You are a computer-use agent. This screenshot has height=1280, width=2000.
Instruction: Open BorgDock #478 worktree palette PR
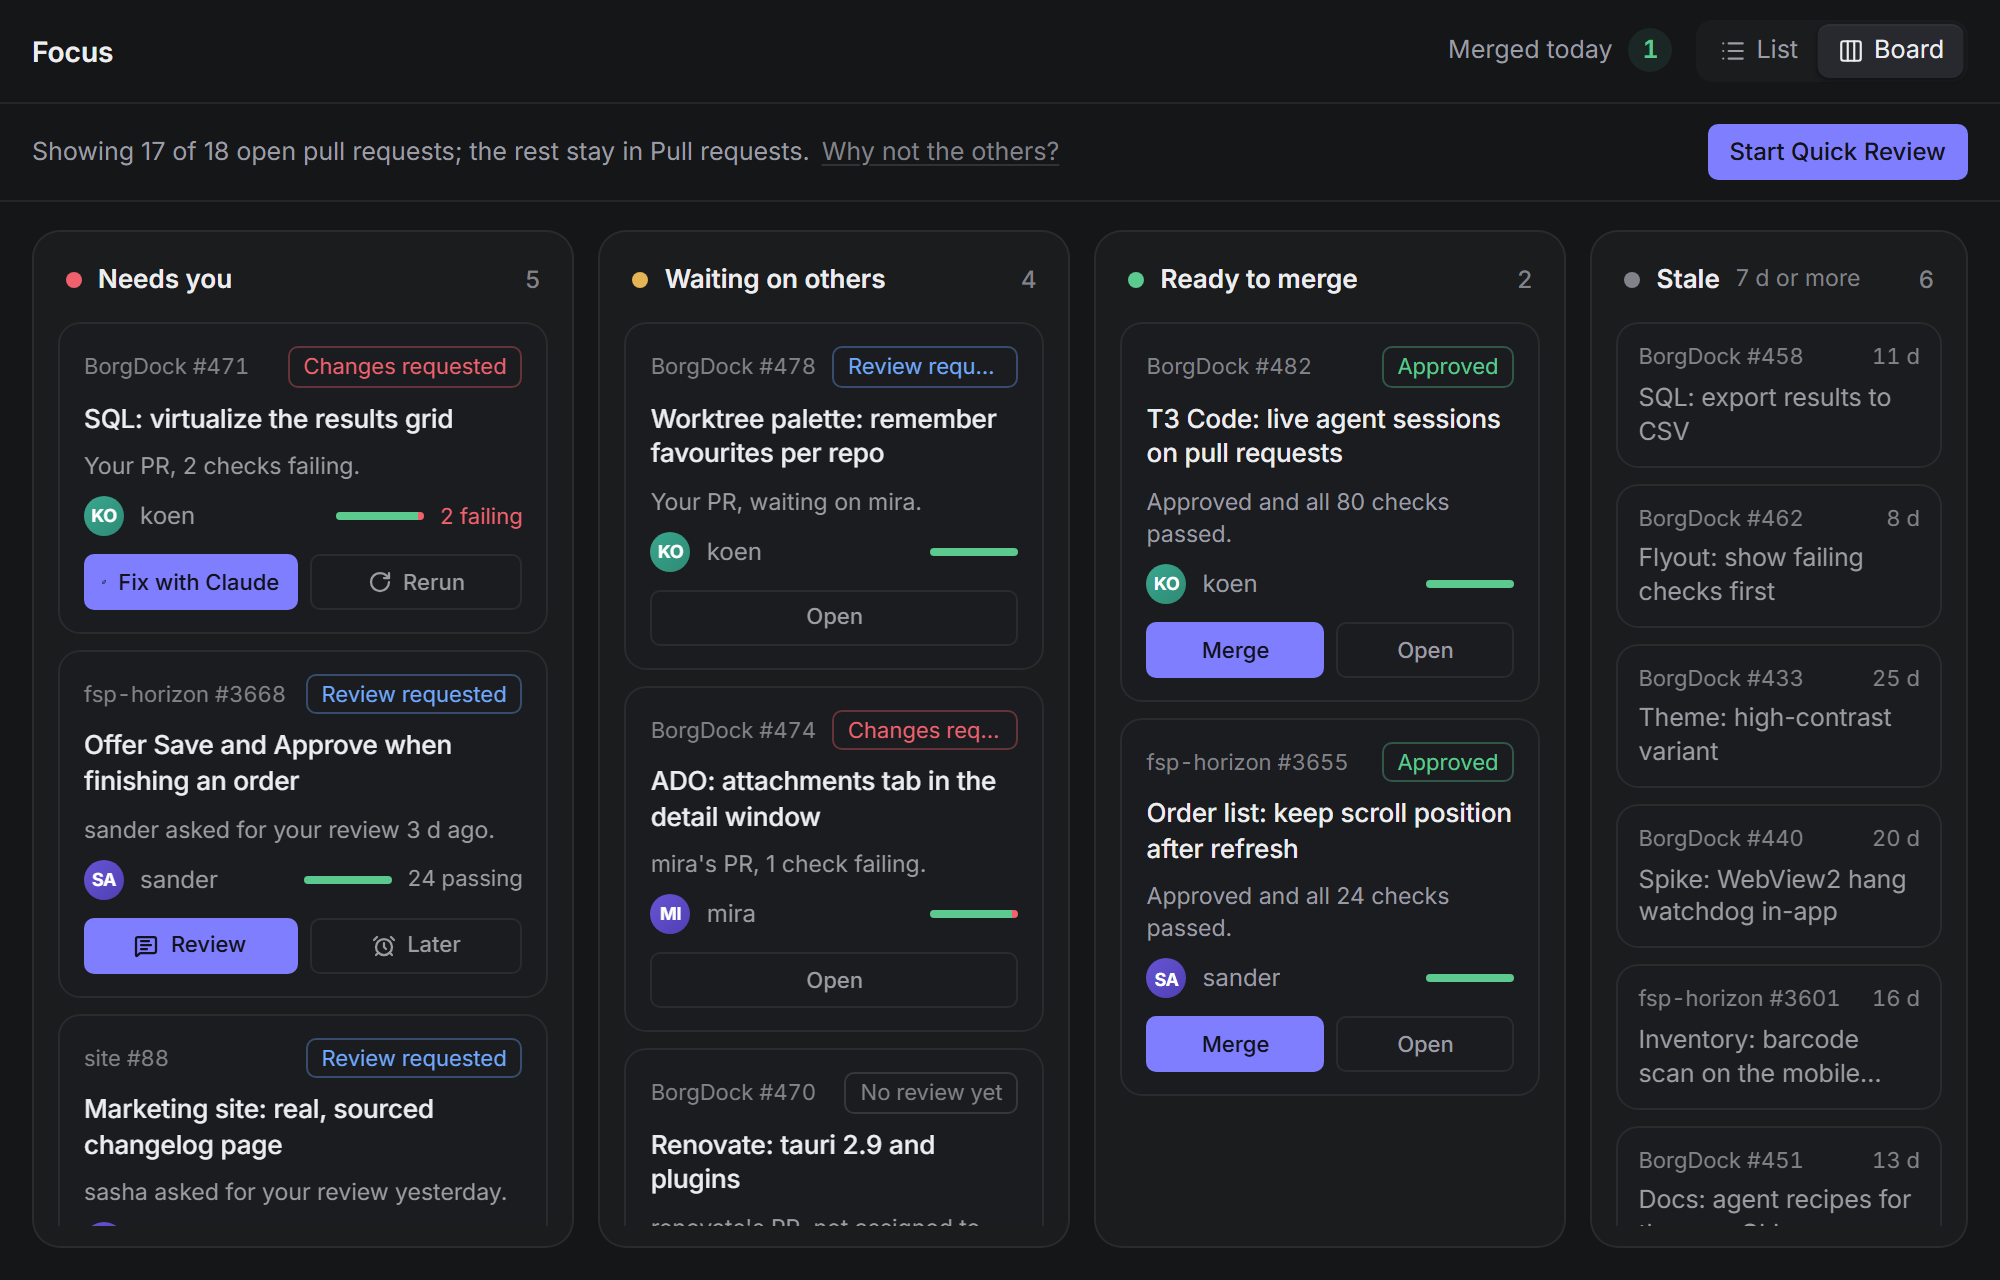point(834,617)
